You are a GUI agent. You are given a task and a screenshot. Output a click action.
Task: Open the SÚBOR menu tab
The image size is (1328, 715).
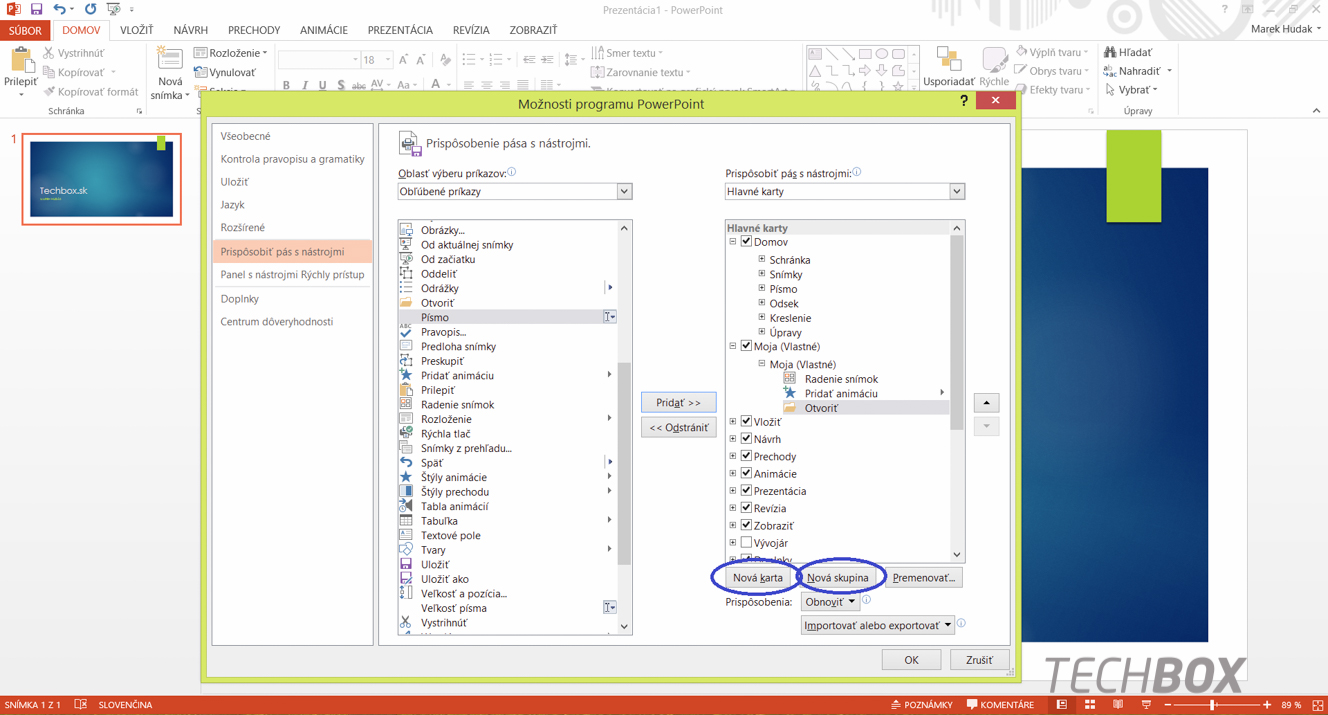[25, 30]
